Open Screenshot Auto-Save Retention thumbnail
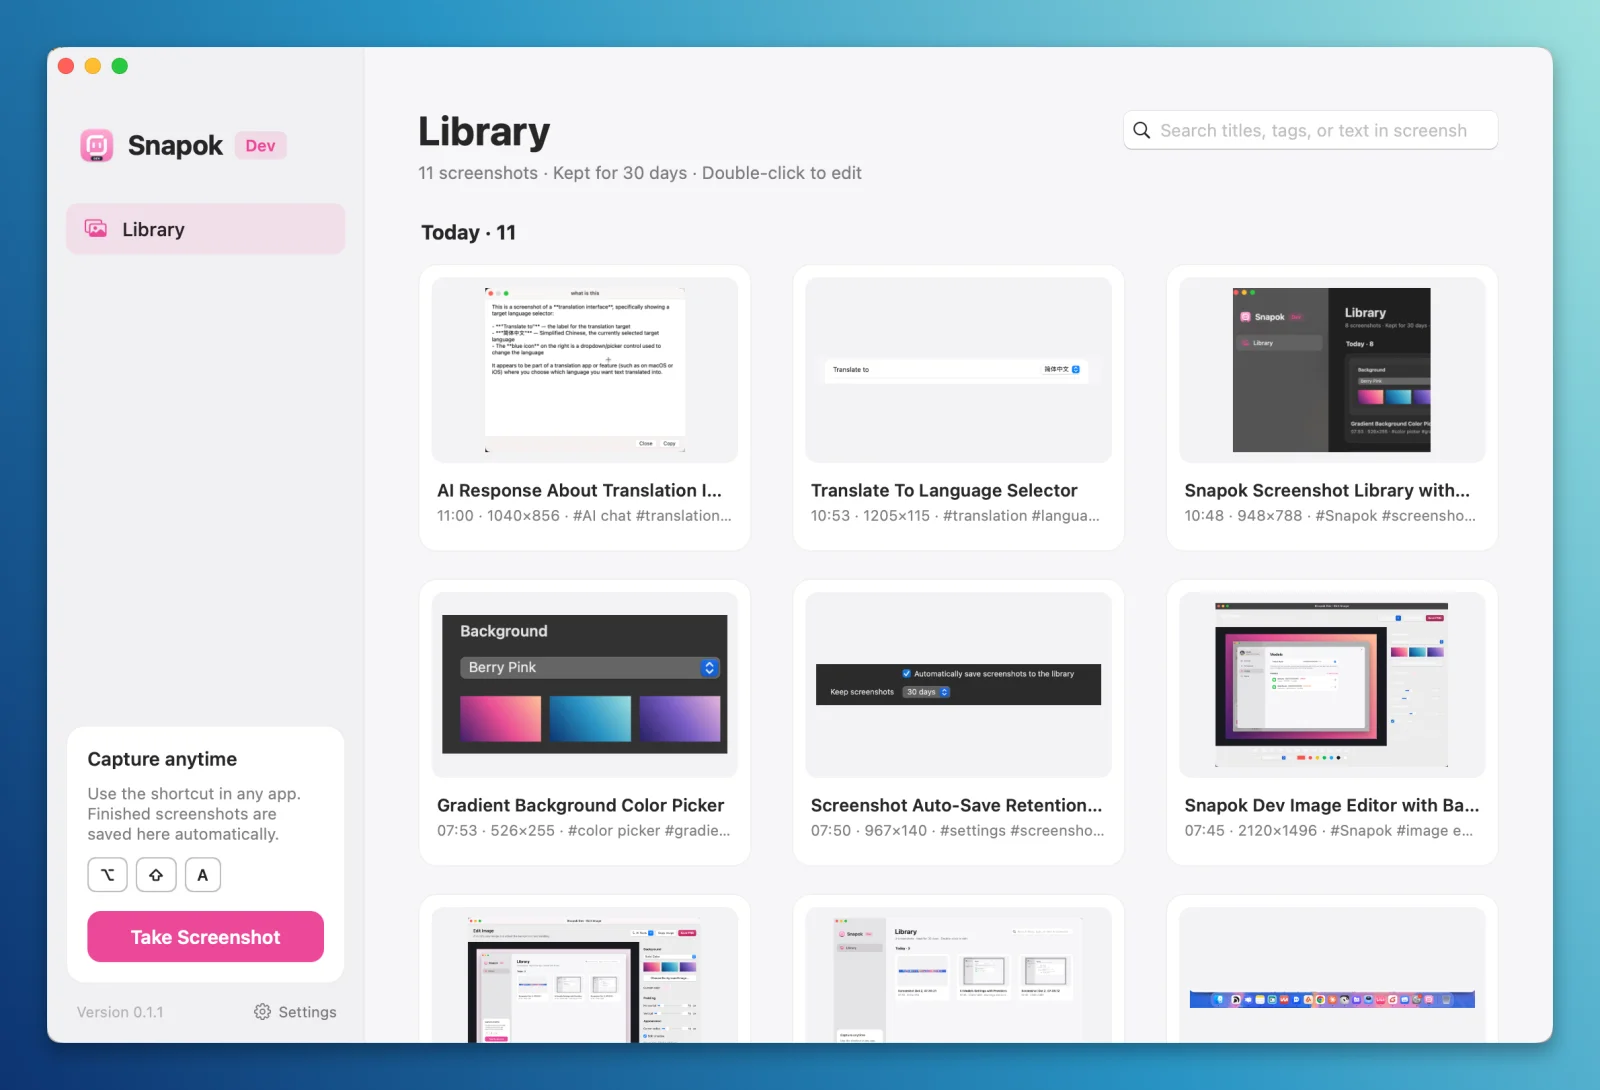 [x=958, y=685]
